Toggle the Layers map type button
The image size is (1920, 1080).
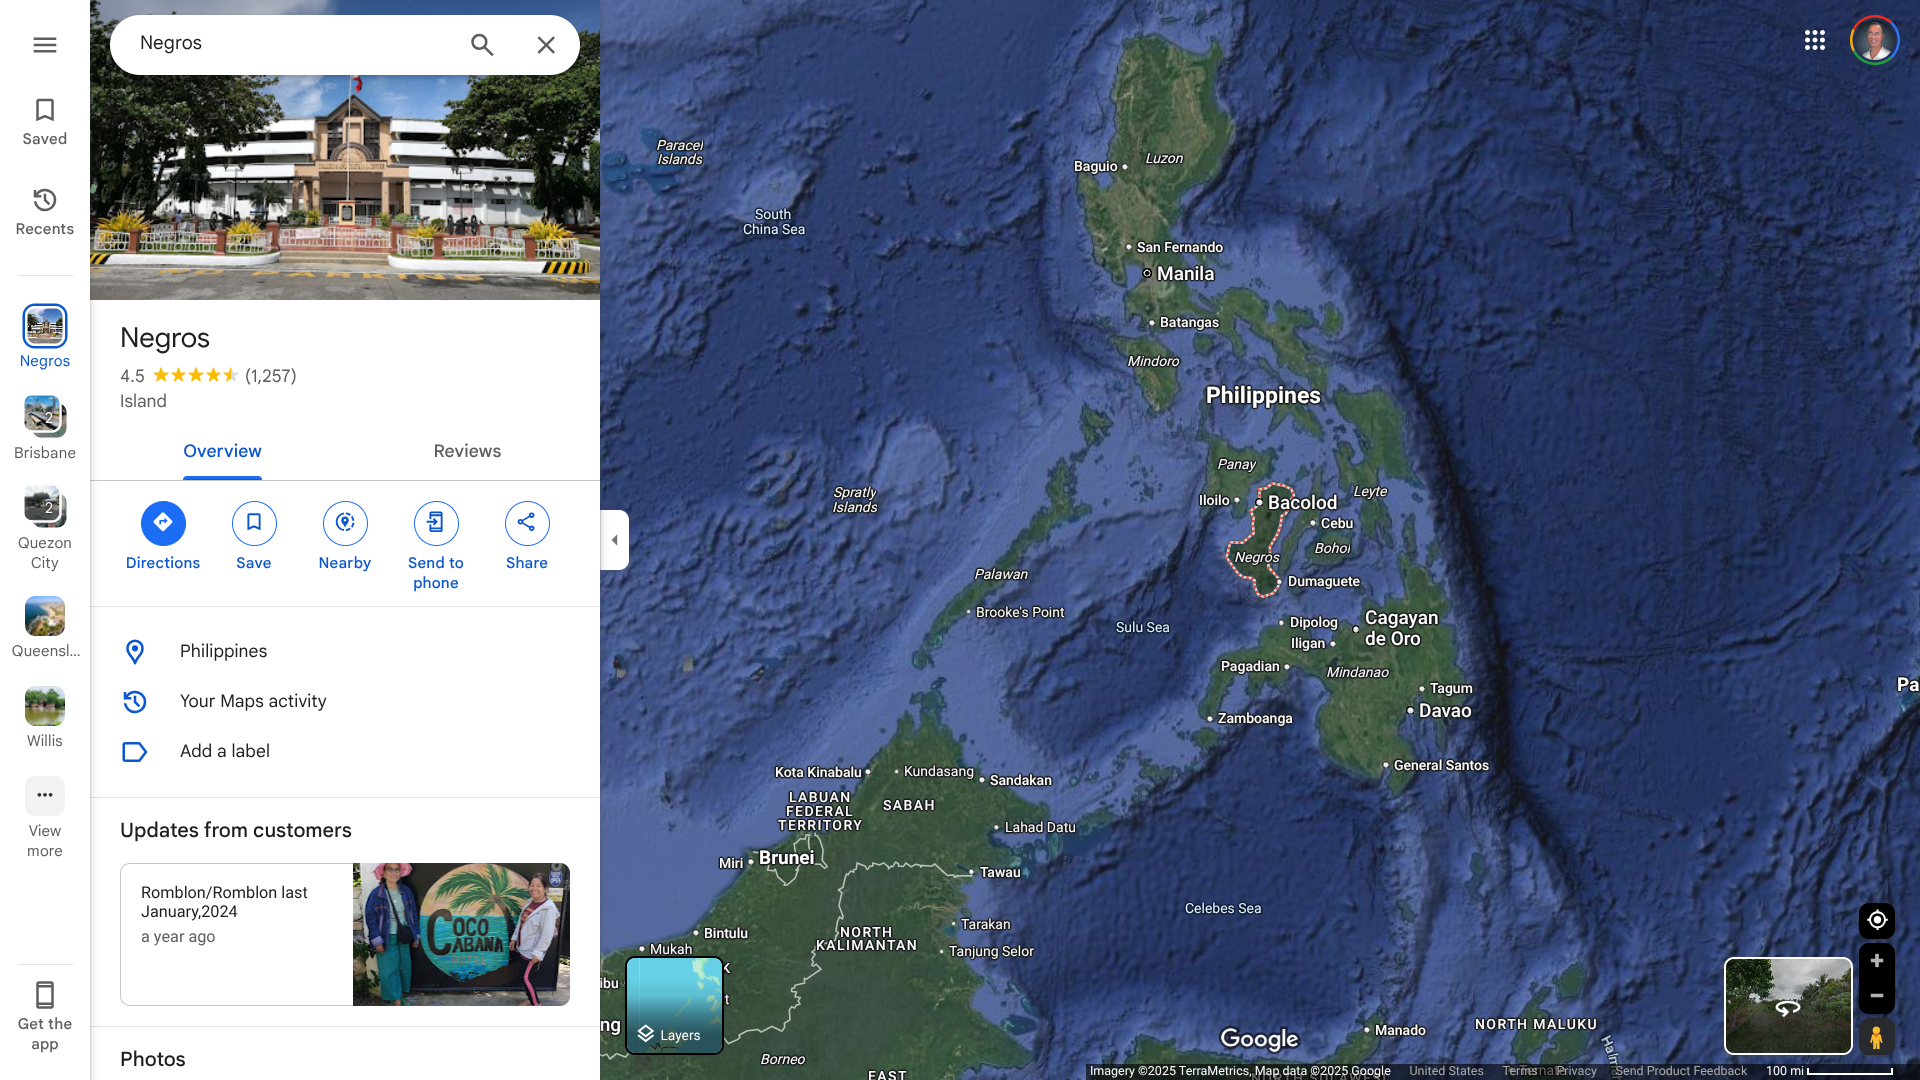[x=674, y=1005]
